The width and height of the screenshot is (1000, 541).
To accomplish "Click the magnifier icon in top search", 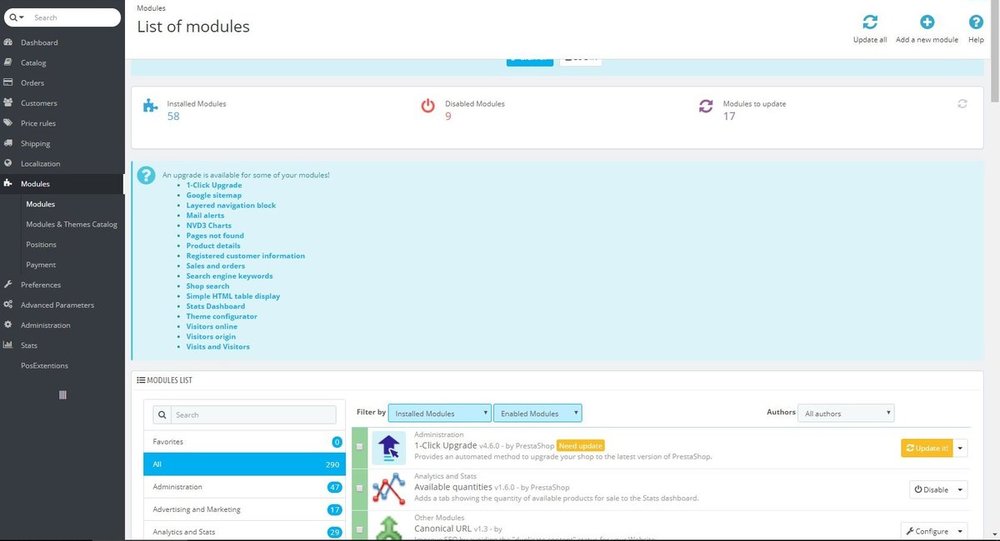I will 14,18.
